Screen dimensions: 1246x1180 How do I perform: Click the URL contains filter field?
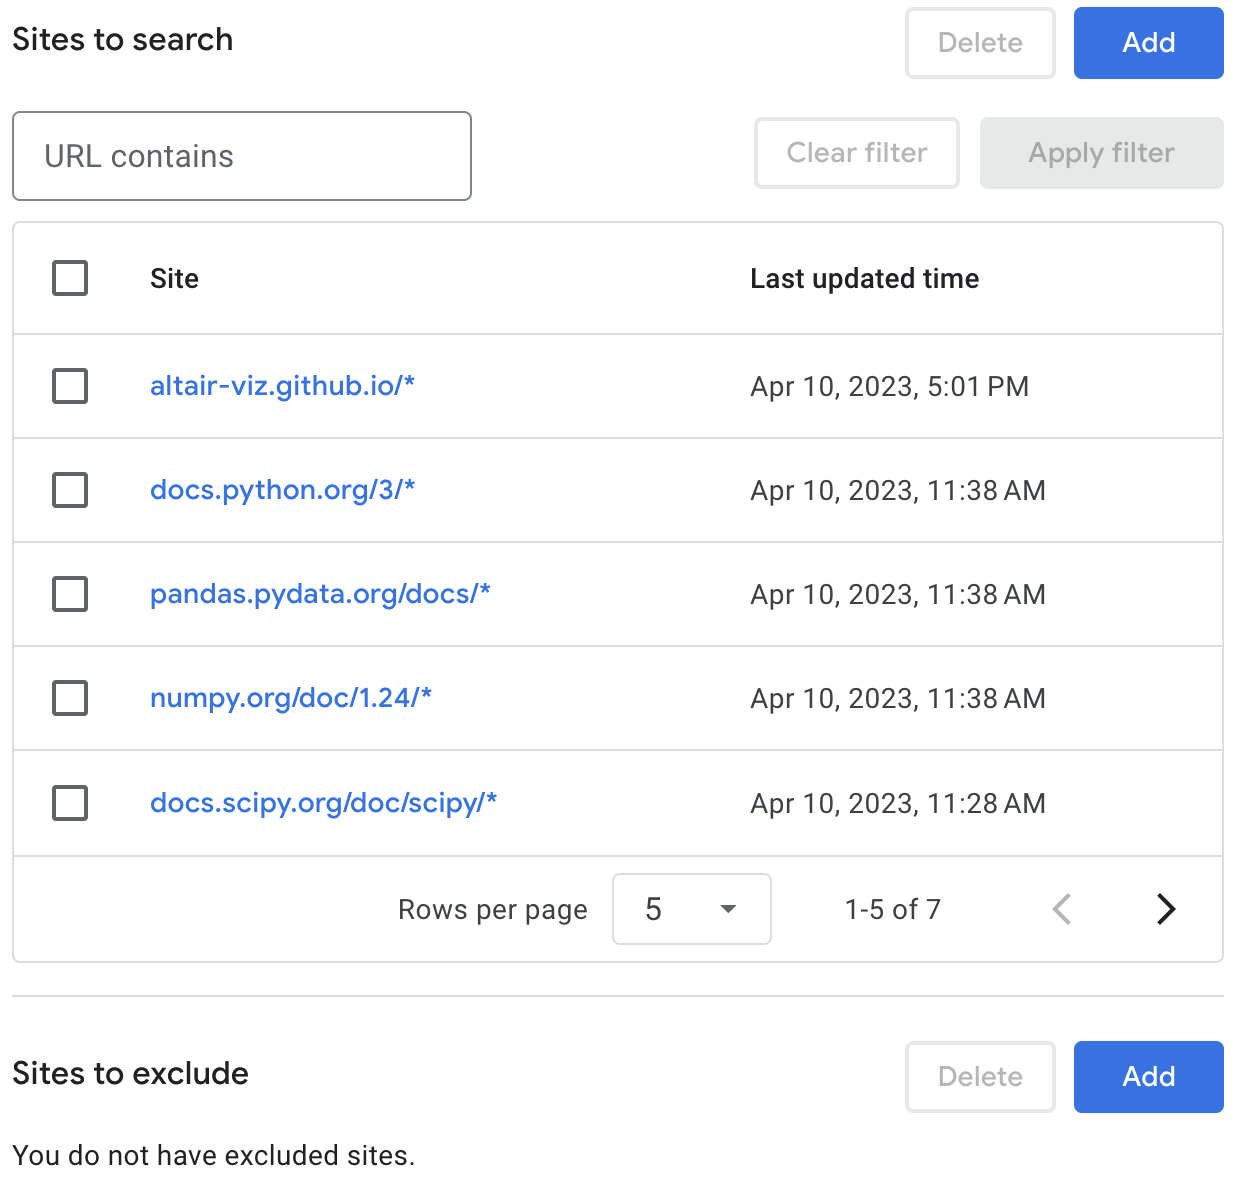click(x=241, y=156)
